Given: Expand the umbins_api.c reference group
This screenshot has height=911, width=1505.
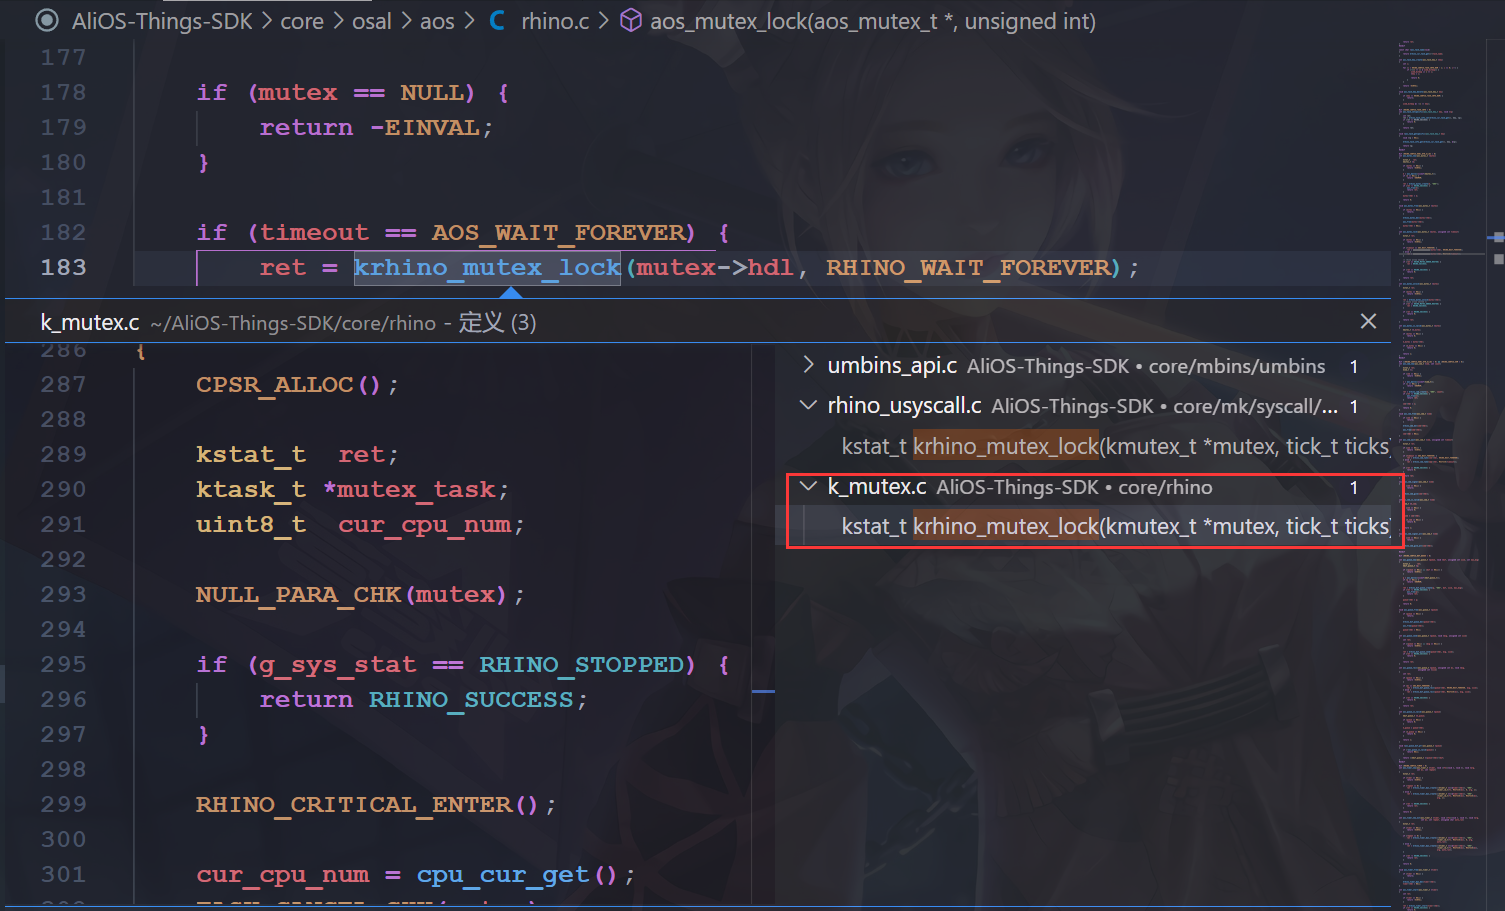Looking at the screenshot, I should 808,366.
